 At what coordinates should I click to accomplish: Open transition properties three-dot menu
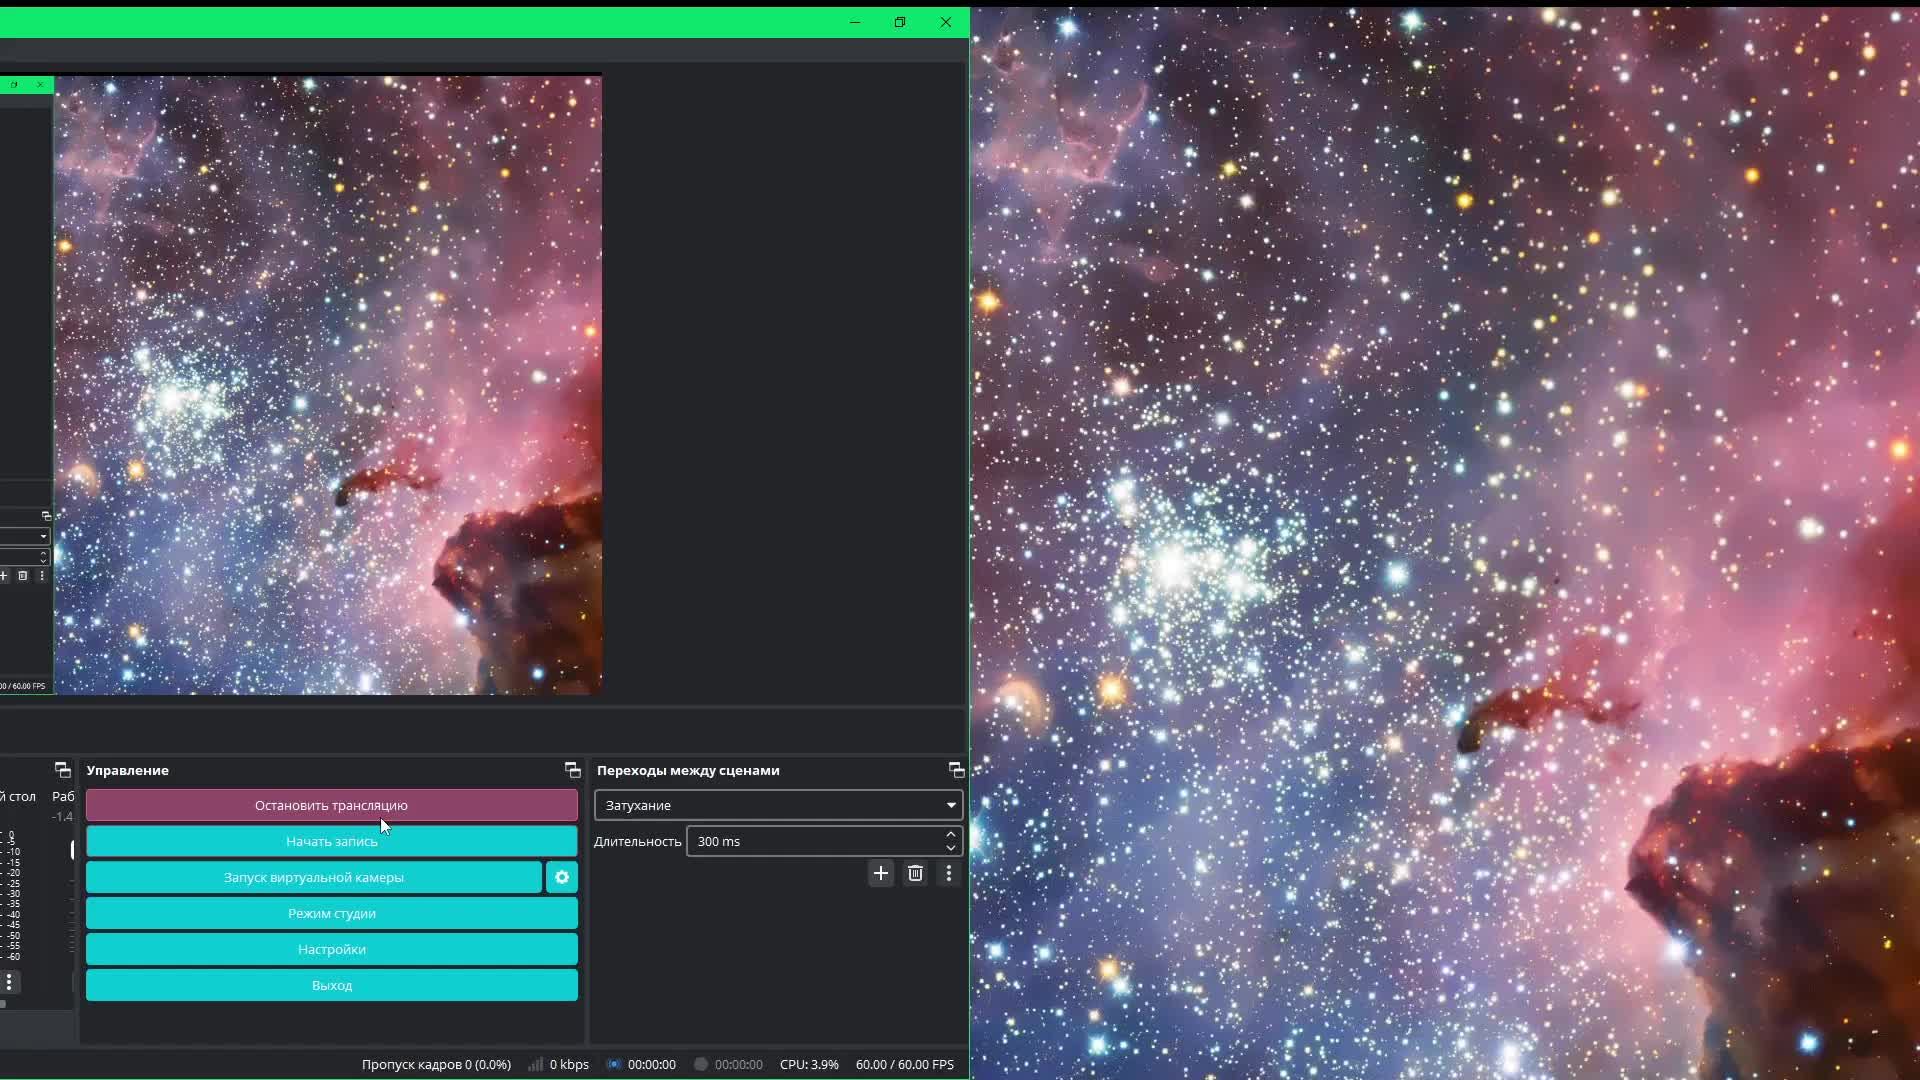coord(949,873)
